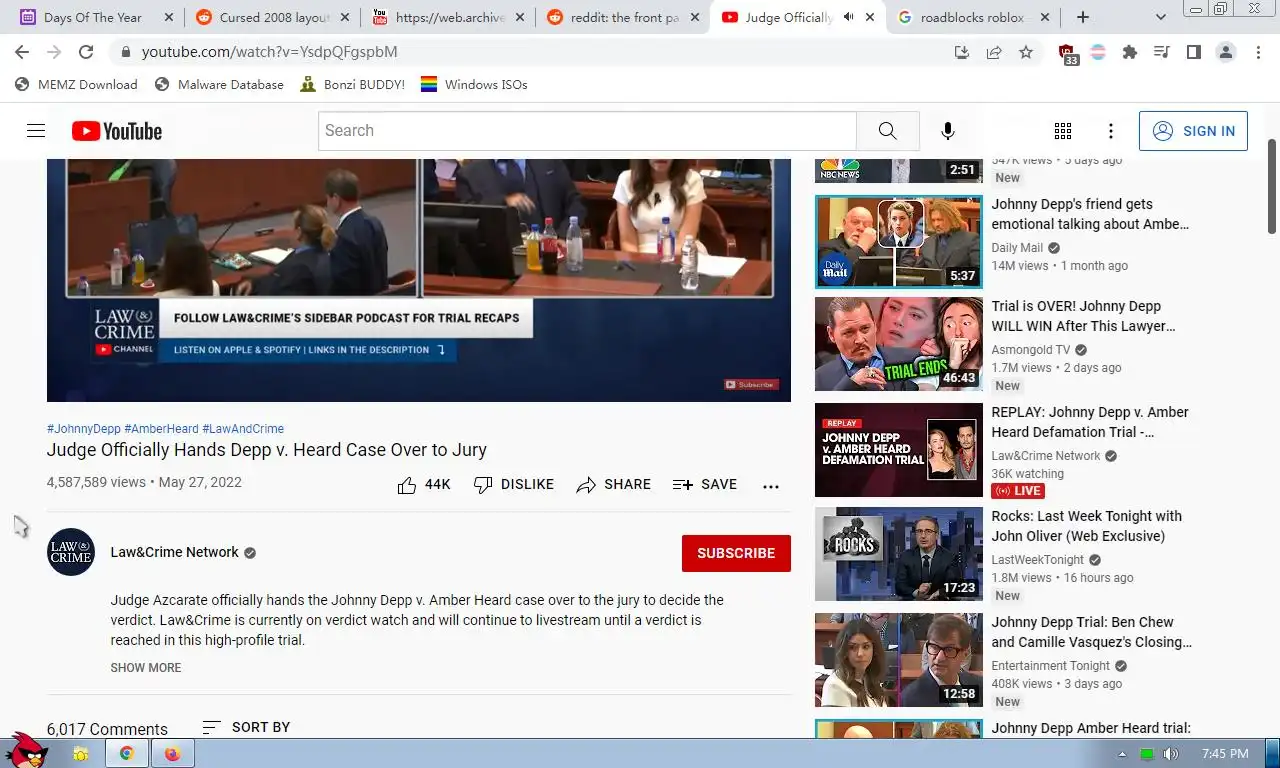The width and height of the screenshot is (1280, 768).
Task: Open Firefox from the taskbar
Action: pos(173,754)
